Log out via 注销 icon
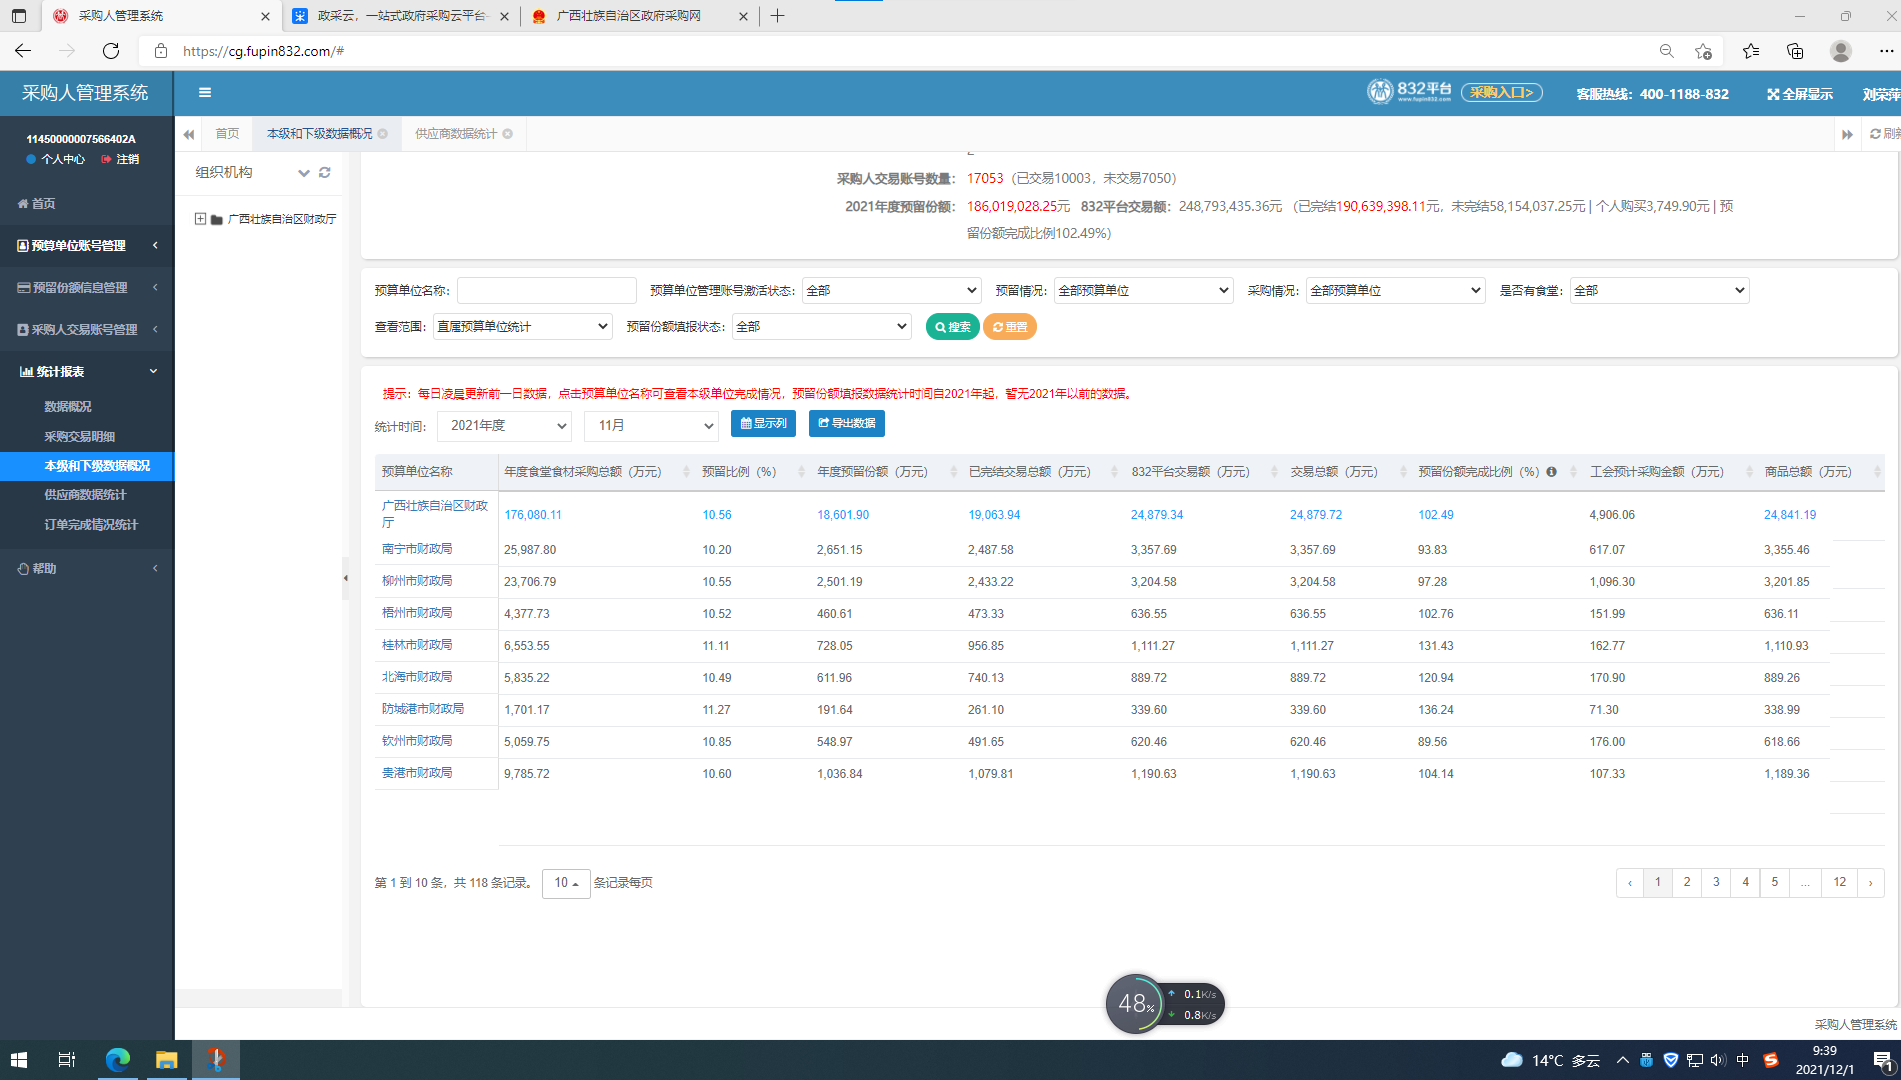The height and width of the screenshot is (1080, 1901). pyautogui.click(x=121, y=158)
